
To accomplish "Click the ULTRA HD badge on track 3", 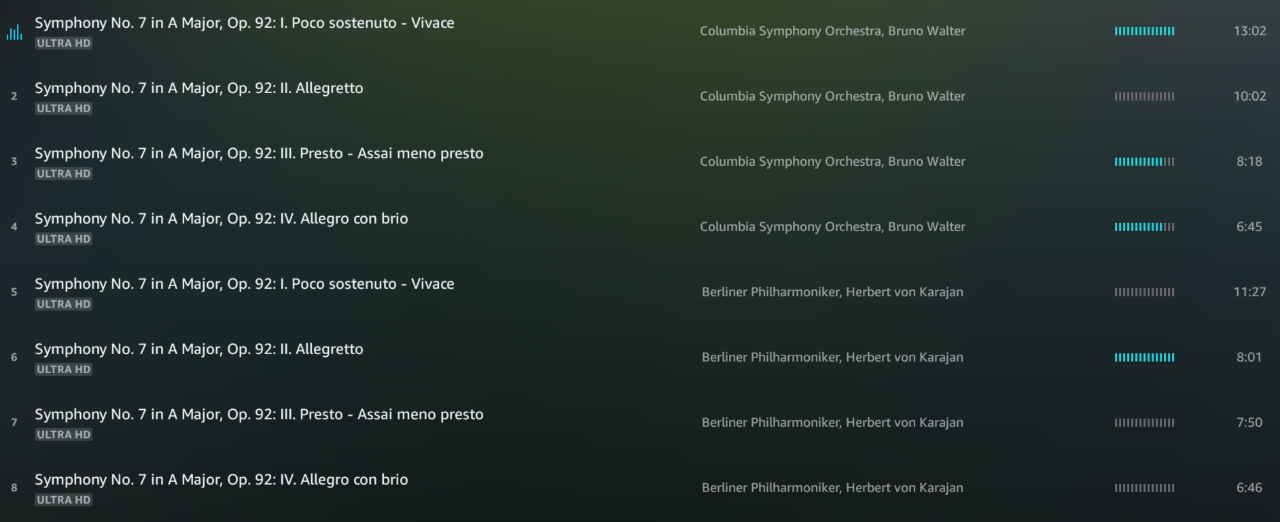I will point(64,174).
